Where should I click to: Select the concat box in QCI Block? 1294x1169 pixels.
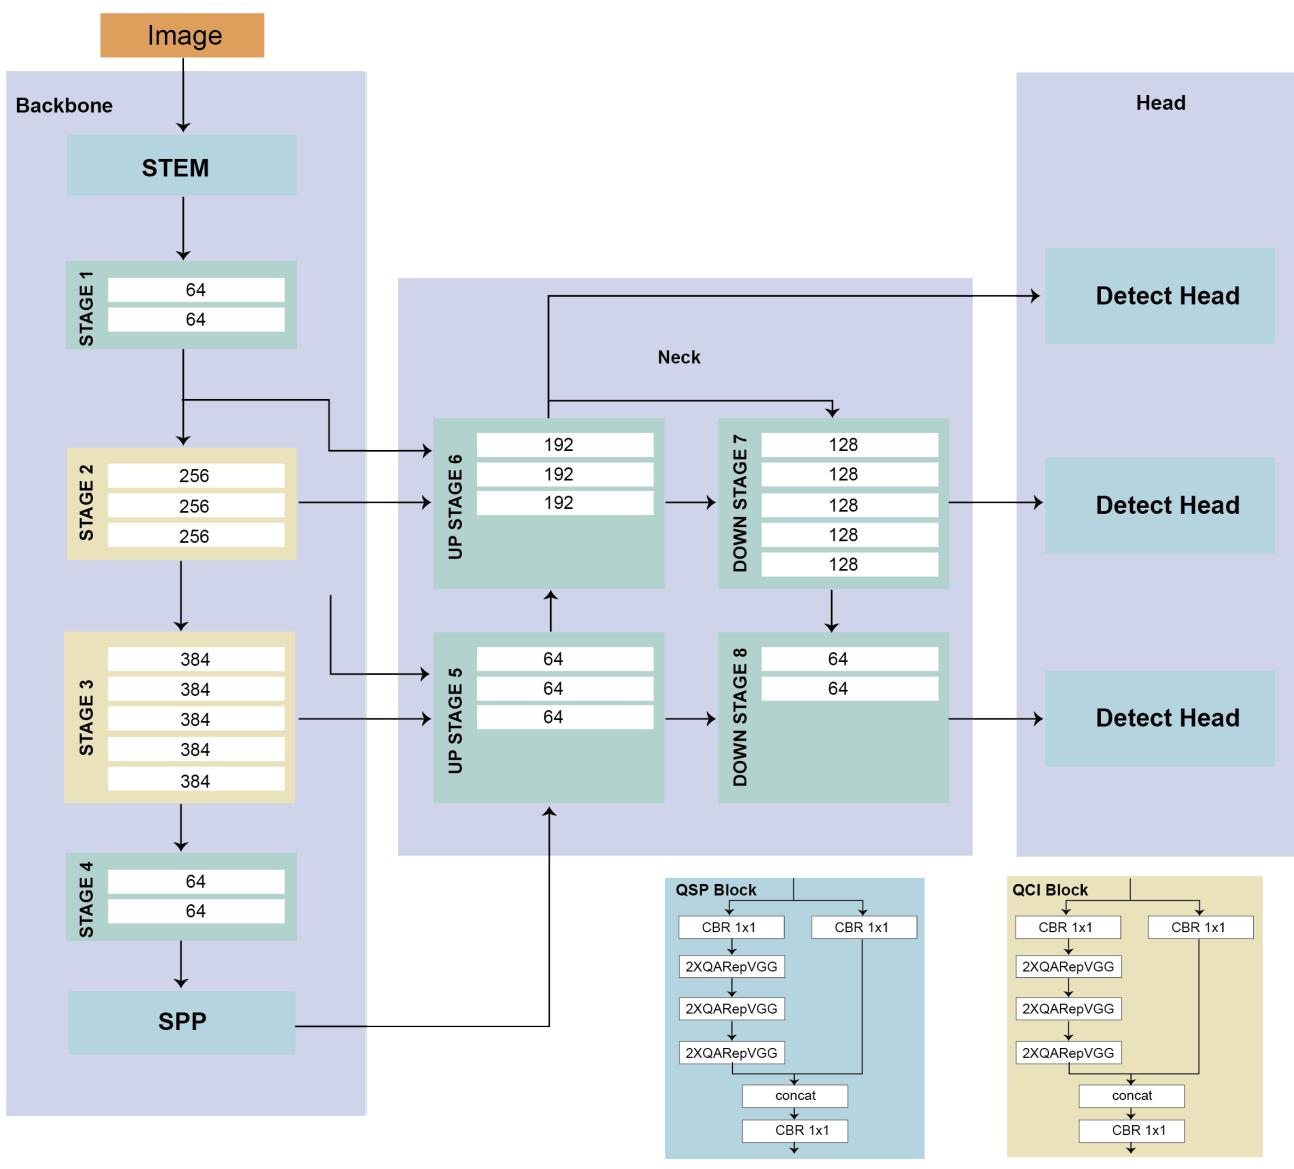(x=1131, y=1096)
